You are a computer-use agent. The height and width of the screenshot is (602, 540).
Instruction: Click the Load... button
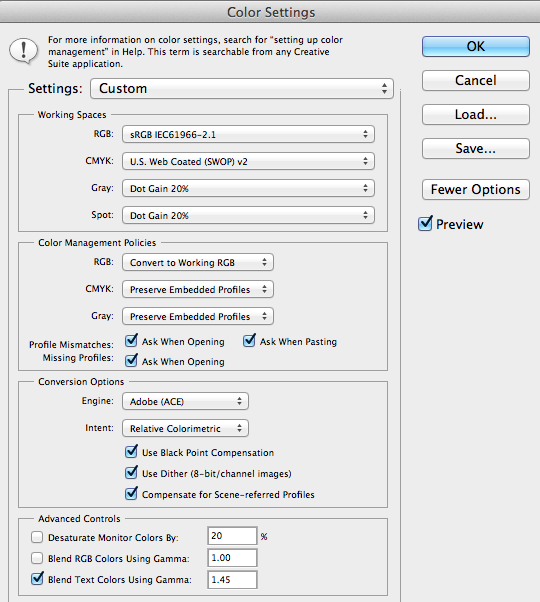476,114
